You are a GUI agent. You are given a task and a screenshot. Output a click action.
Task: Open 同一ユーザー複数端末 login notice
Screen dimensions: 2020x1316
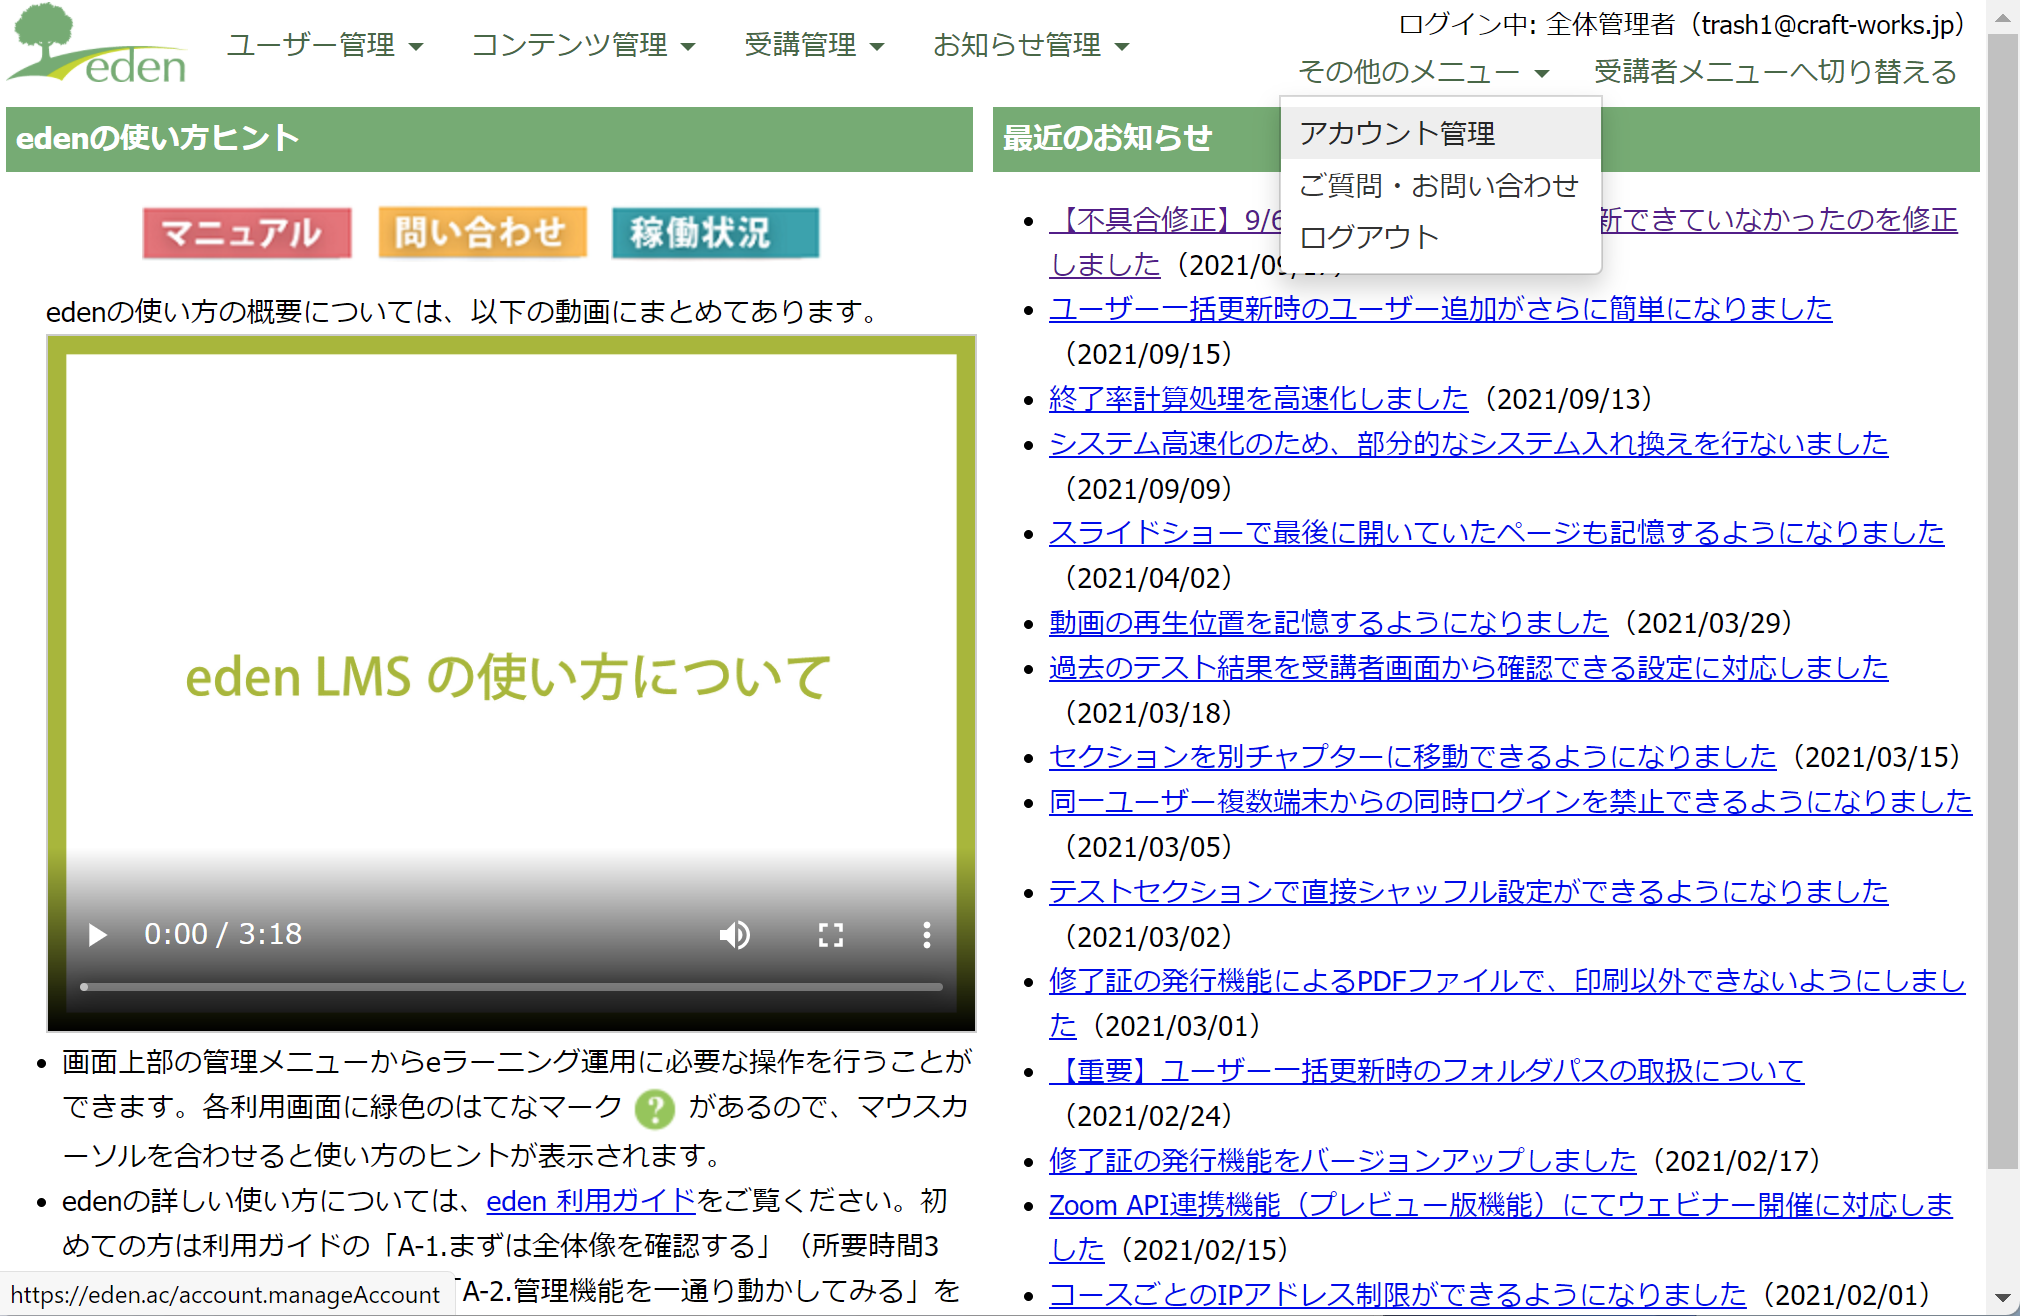pyautogui.click(x=1510, y=802)
